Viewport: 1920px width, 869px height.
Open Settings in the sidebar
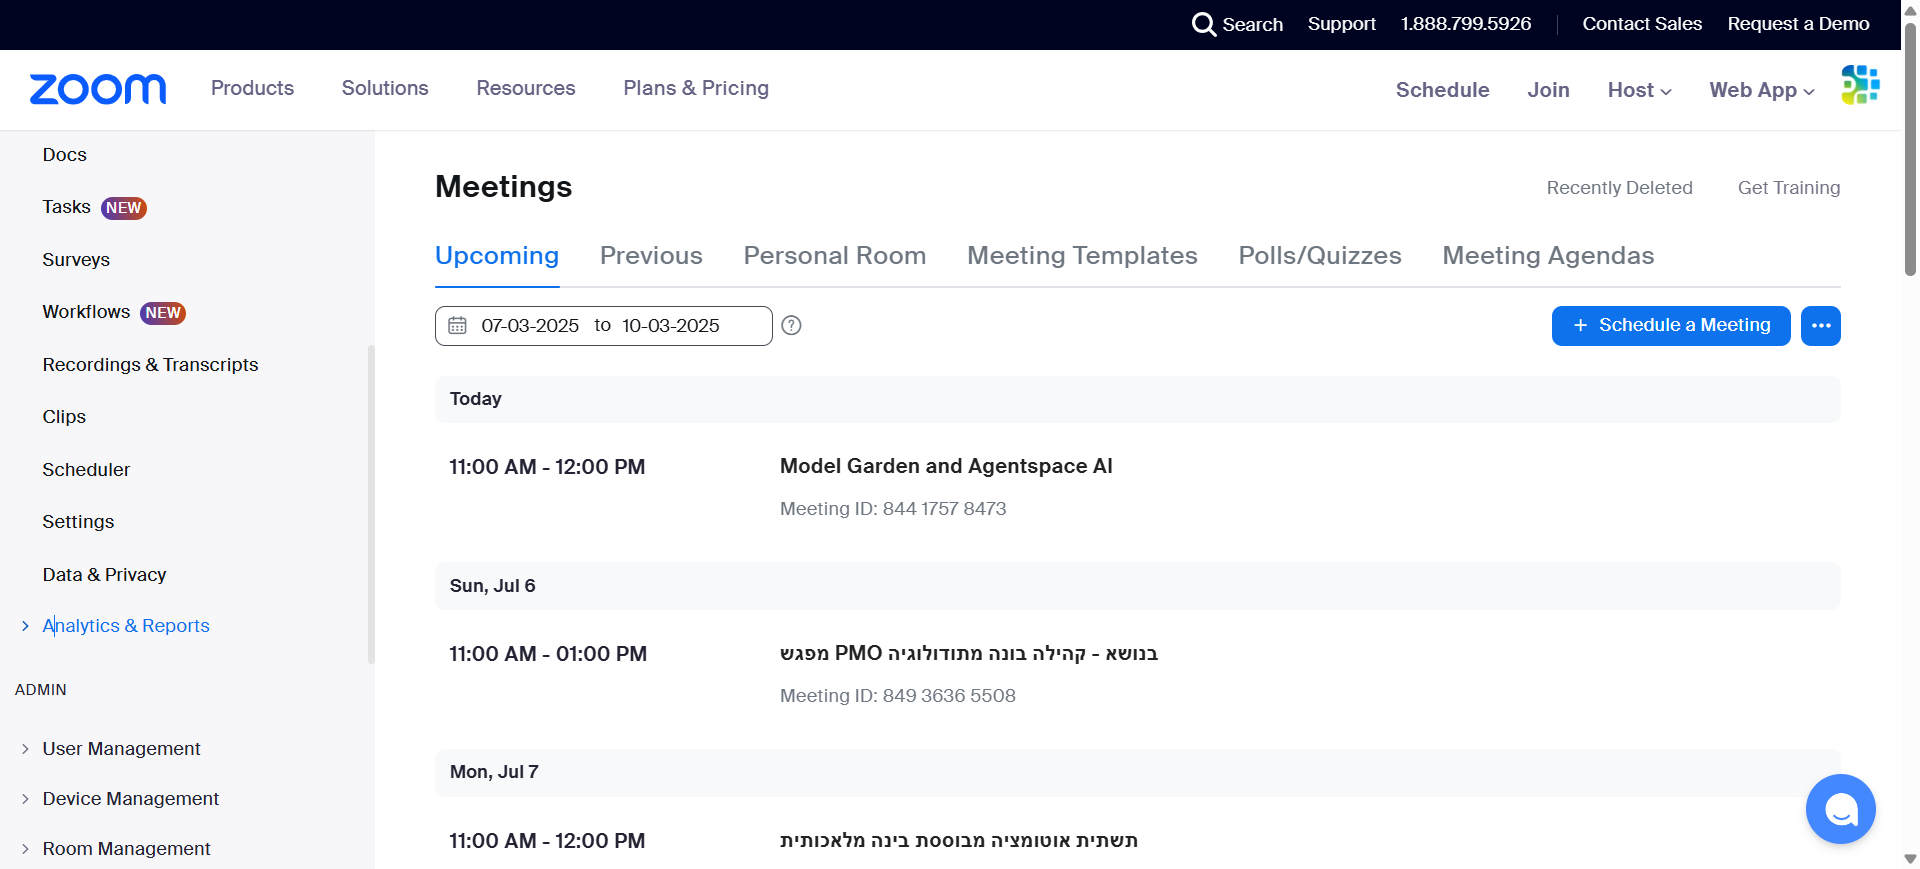point(78,522)
